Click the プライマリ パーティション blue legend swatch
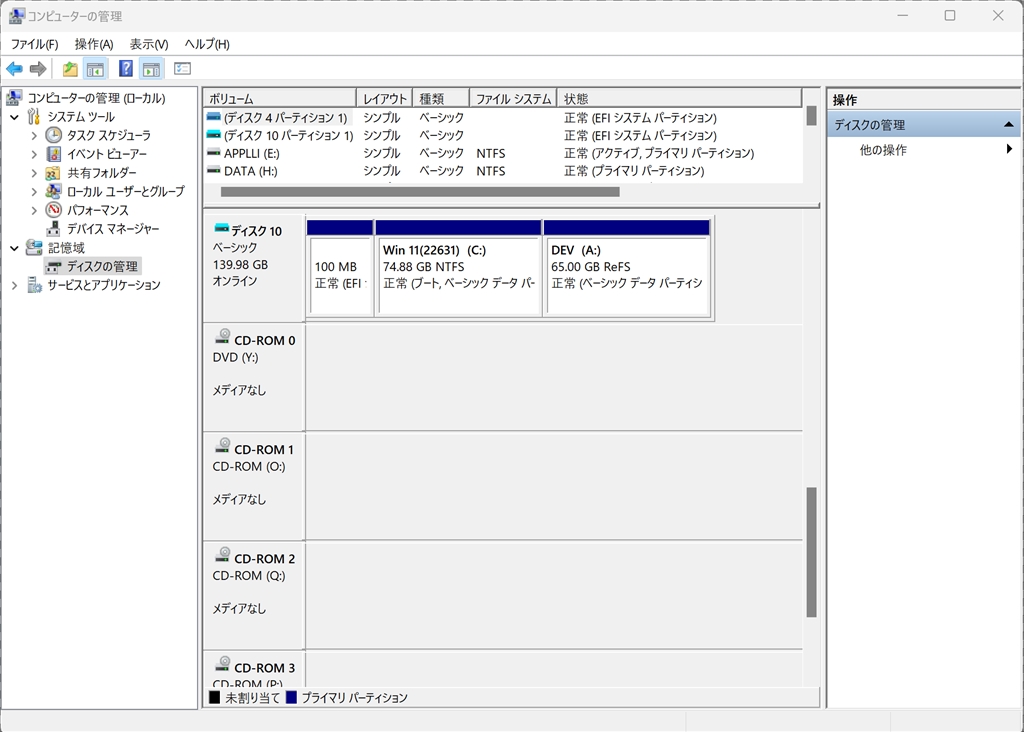This screenshot has width=1024, height=732. pos(291,697)
